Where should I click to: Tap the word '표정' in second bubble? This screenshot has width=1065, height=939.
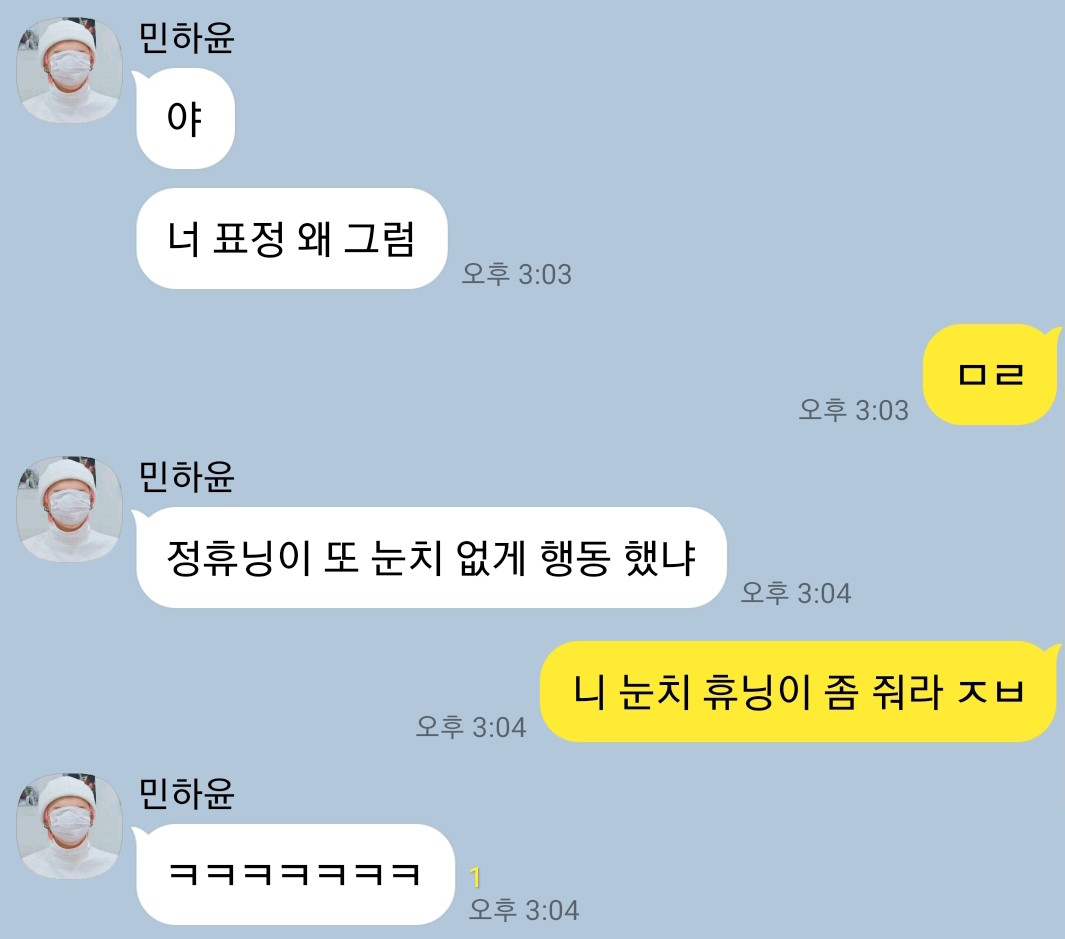point(249,239)
